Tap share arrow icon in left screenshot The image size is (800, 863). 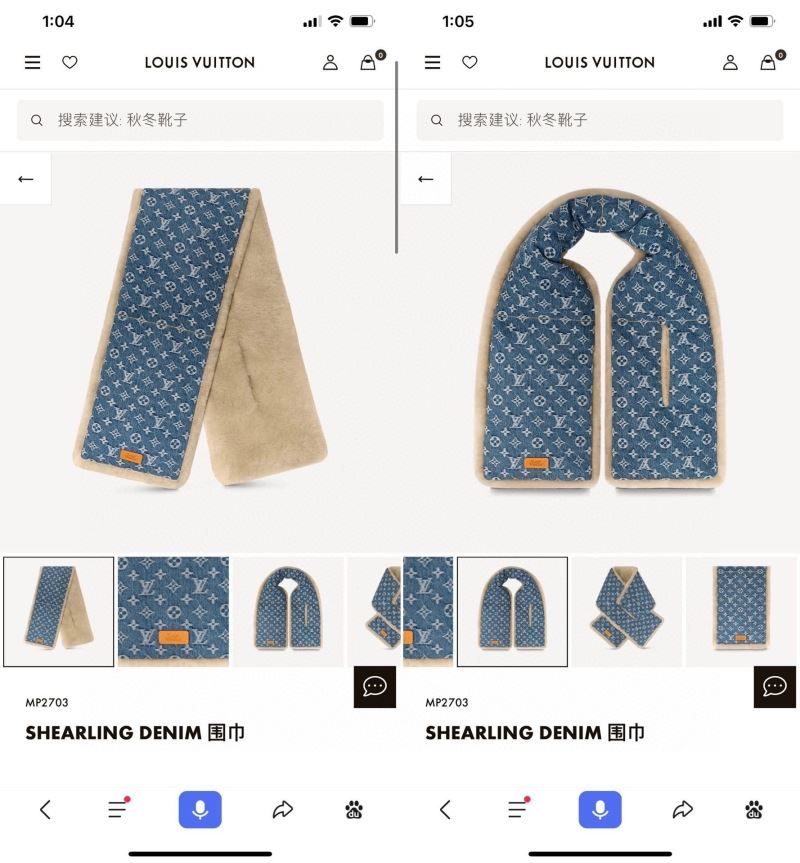tap(283, 810)
